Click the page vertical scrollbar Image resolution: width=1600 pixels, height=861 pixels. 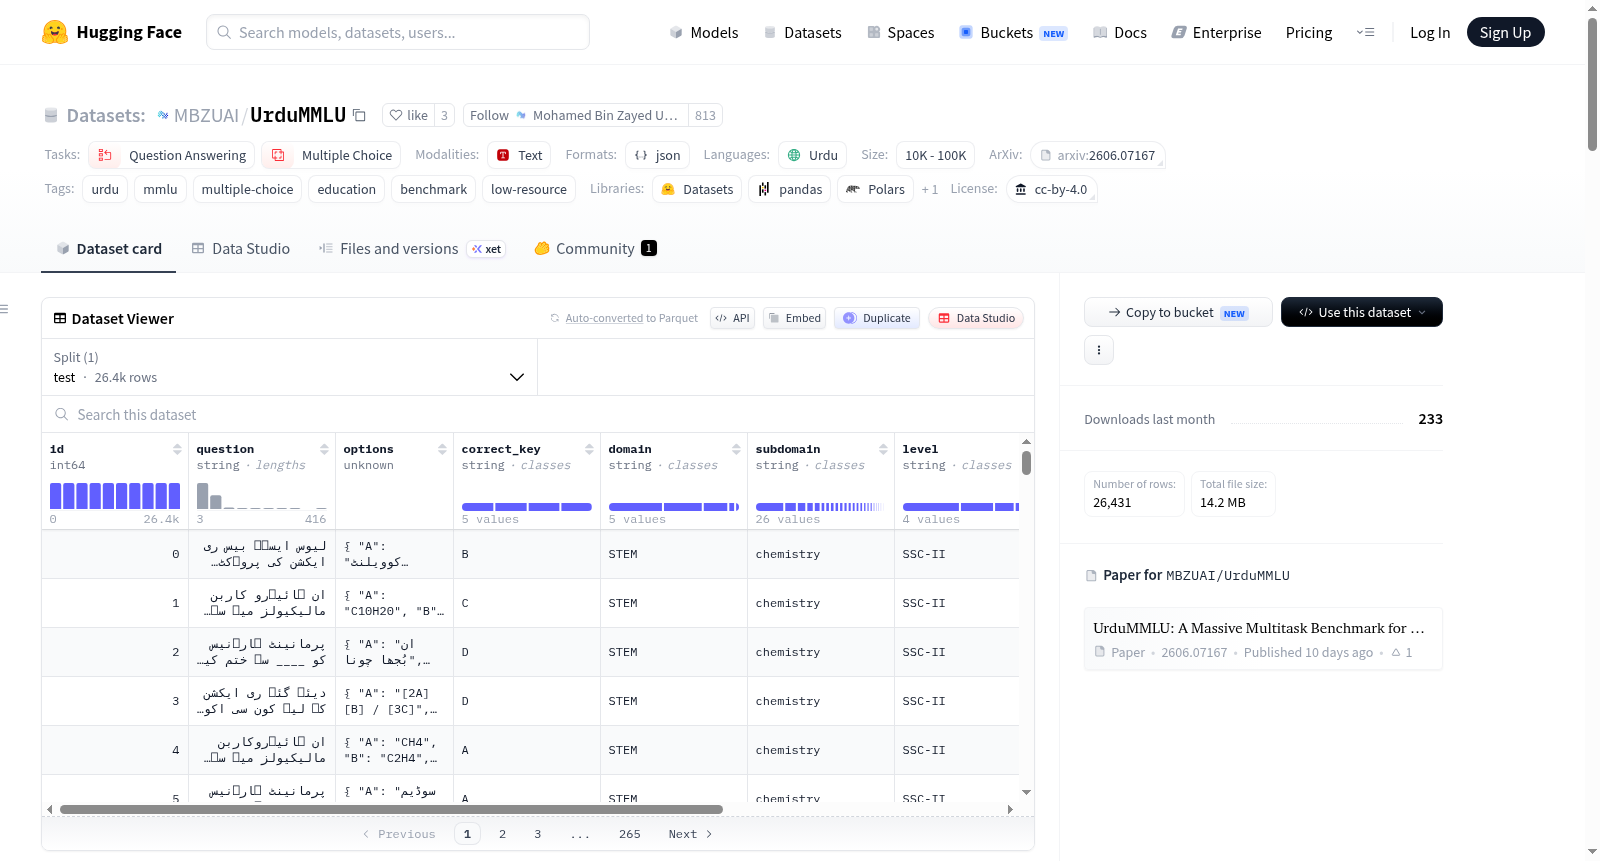click(x=1592, y=84)
